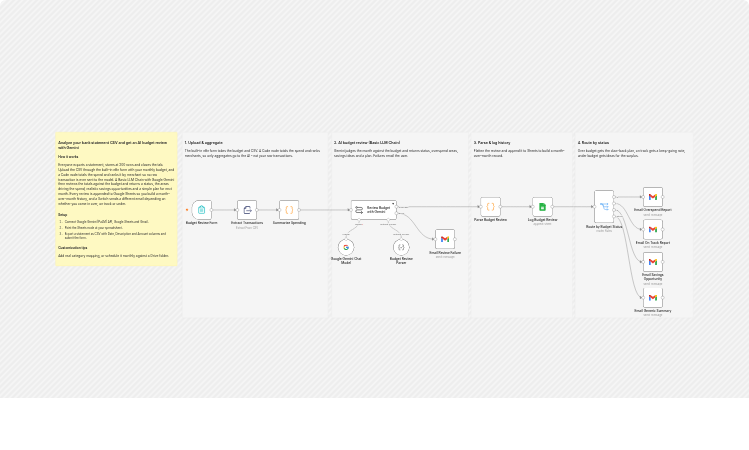
Task: Click the 'Email On Track Report' label
Action: point(653,243)
